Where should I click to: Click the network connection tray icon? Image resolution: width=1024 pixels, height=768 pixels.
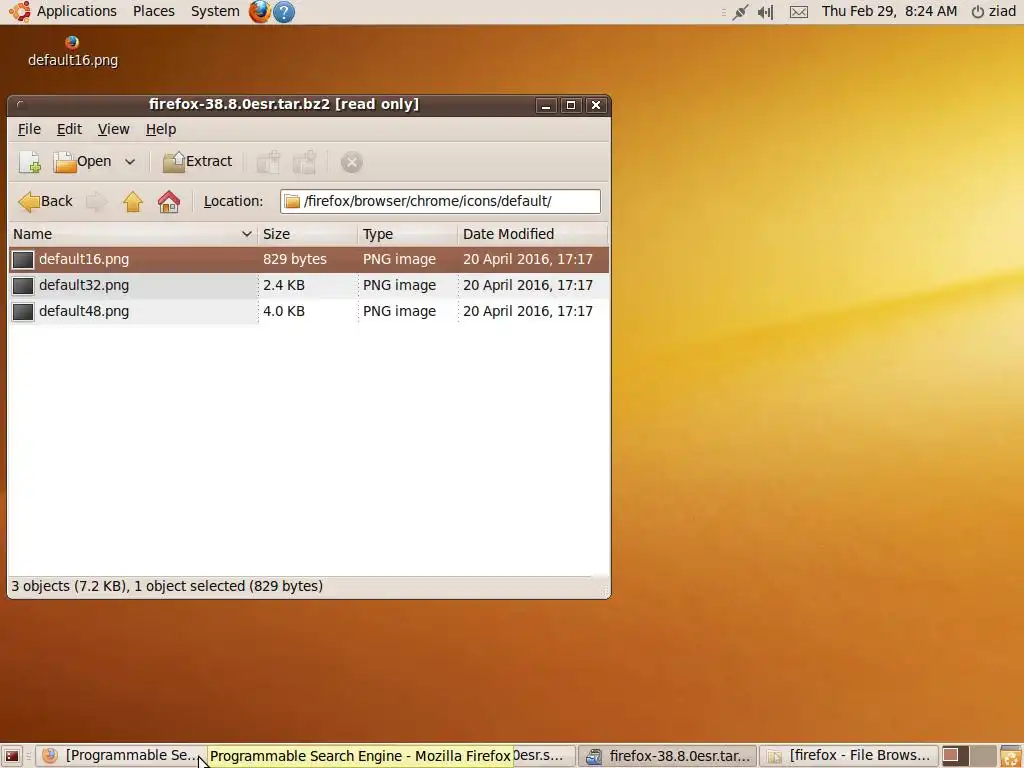point(740,12)
